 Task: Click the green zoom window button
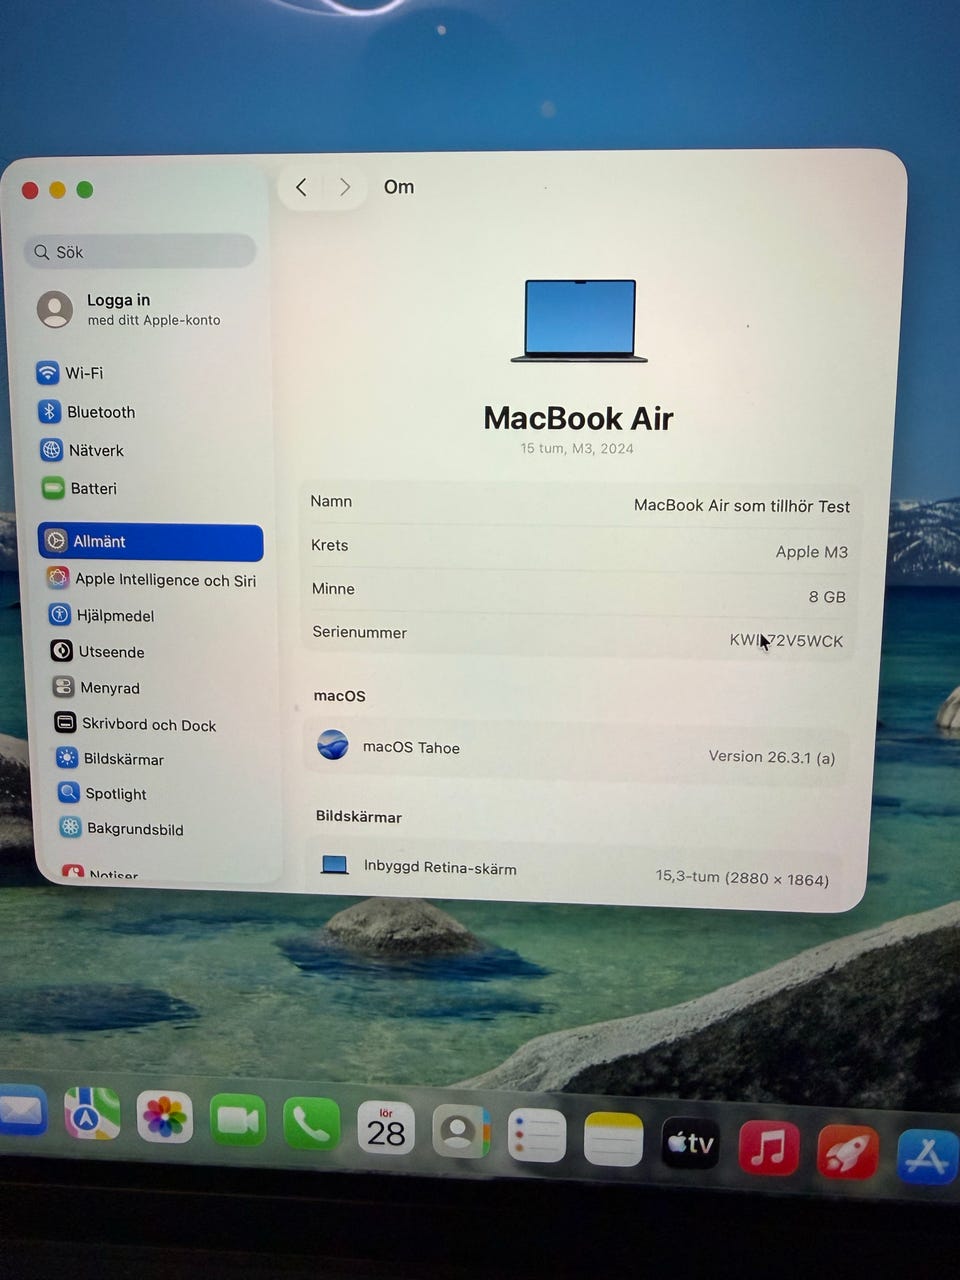point(85,190)
